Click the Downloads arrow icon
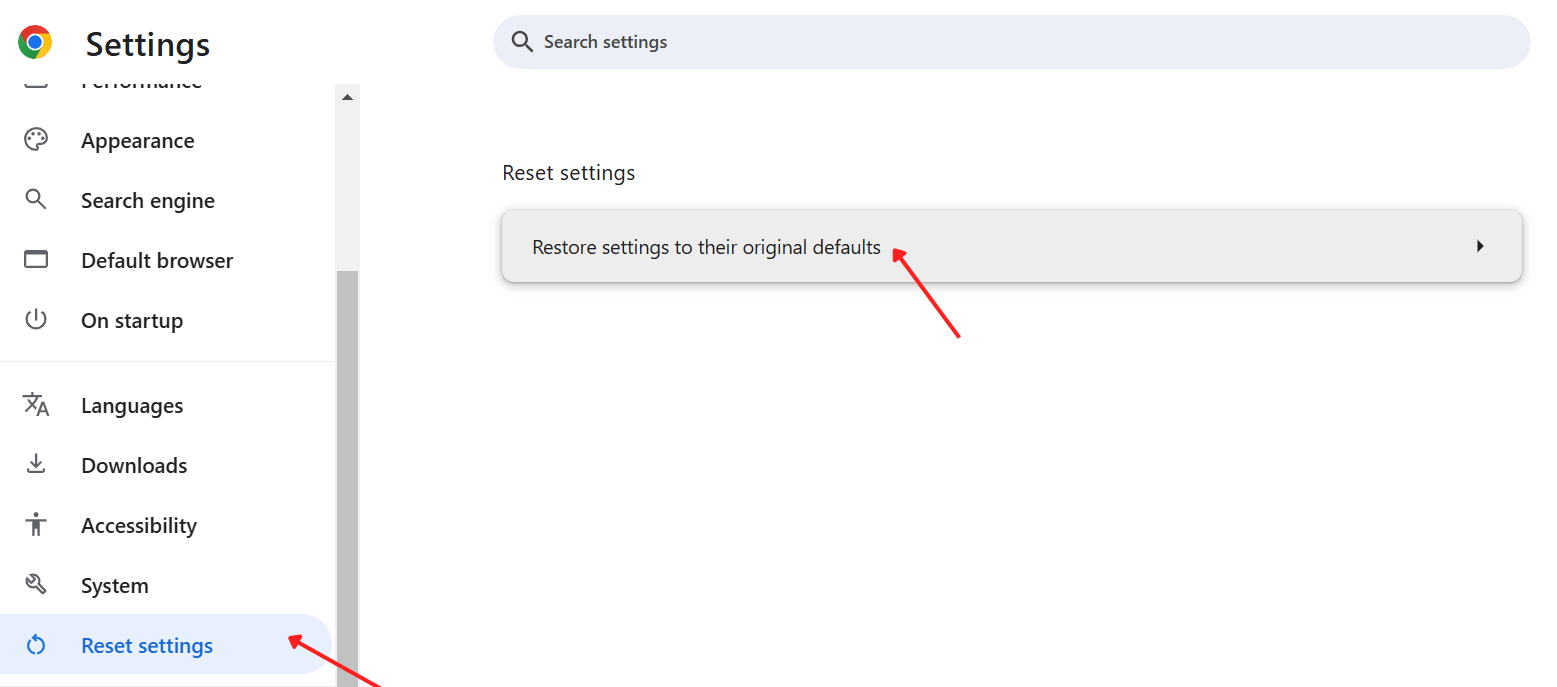 point(36,465)
